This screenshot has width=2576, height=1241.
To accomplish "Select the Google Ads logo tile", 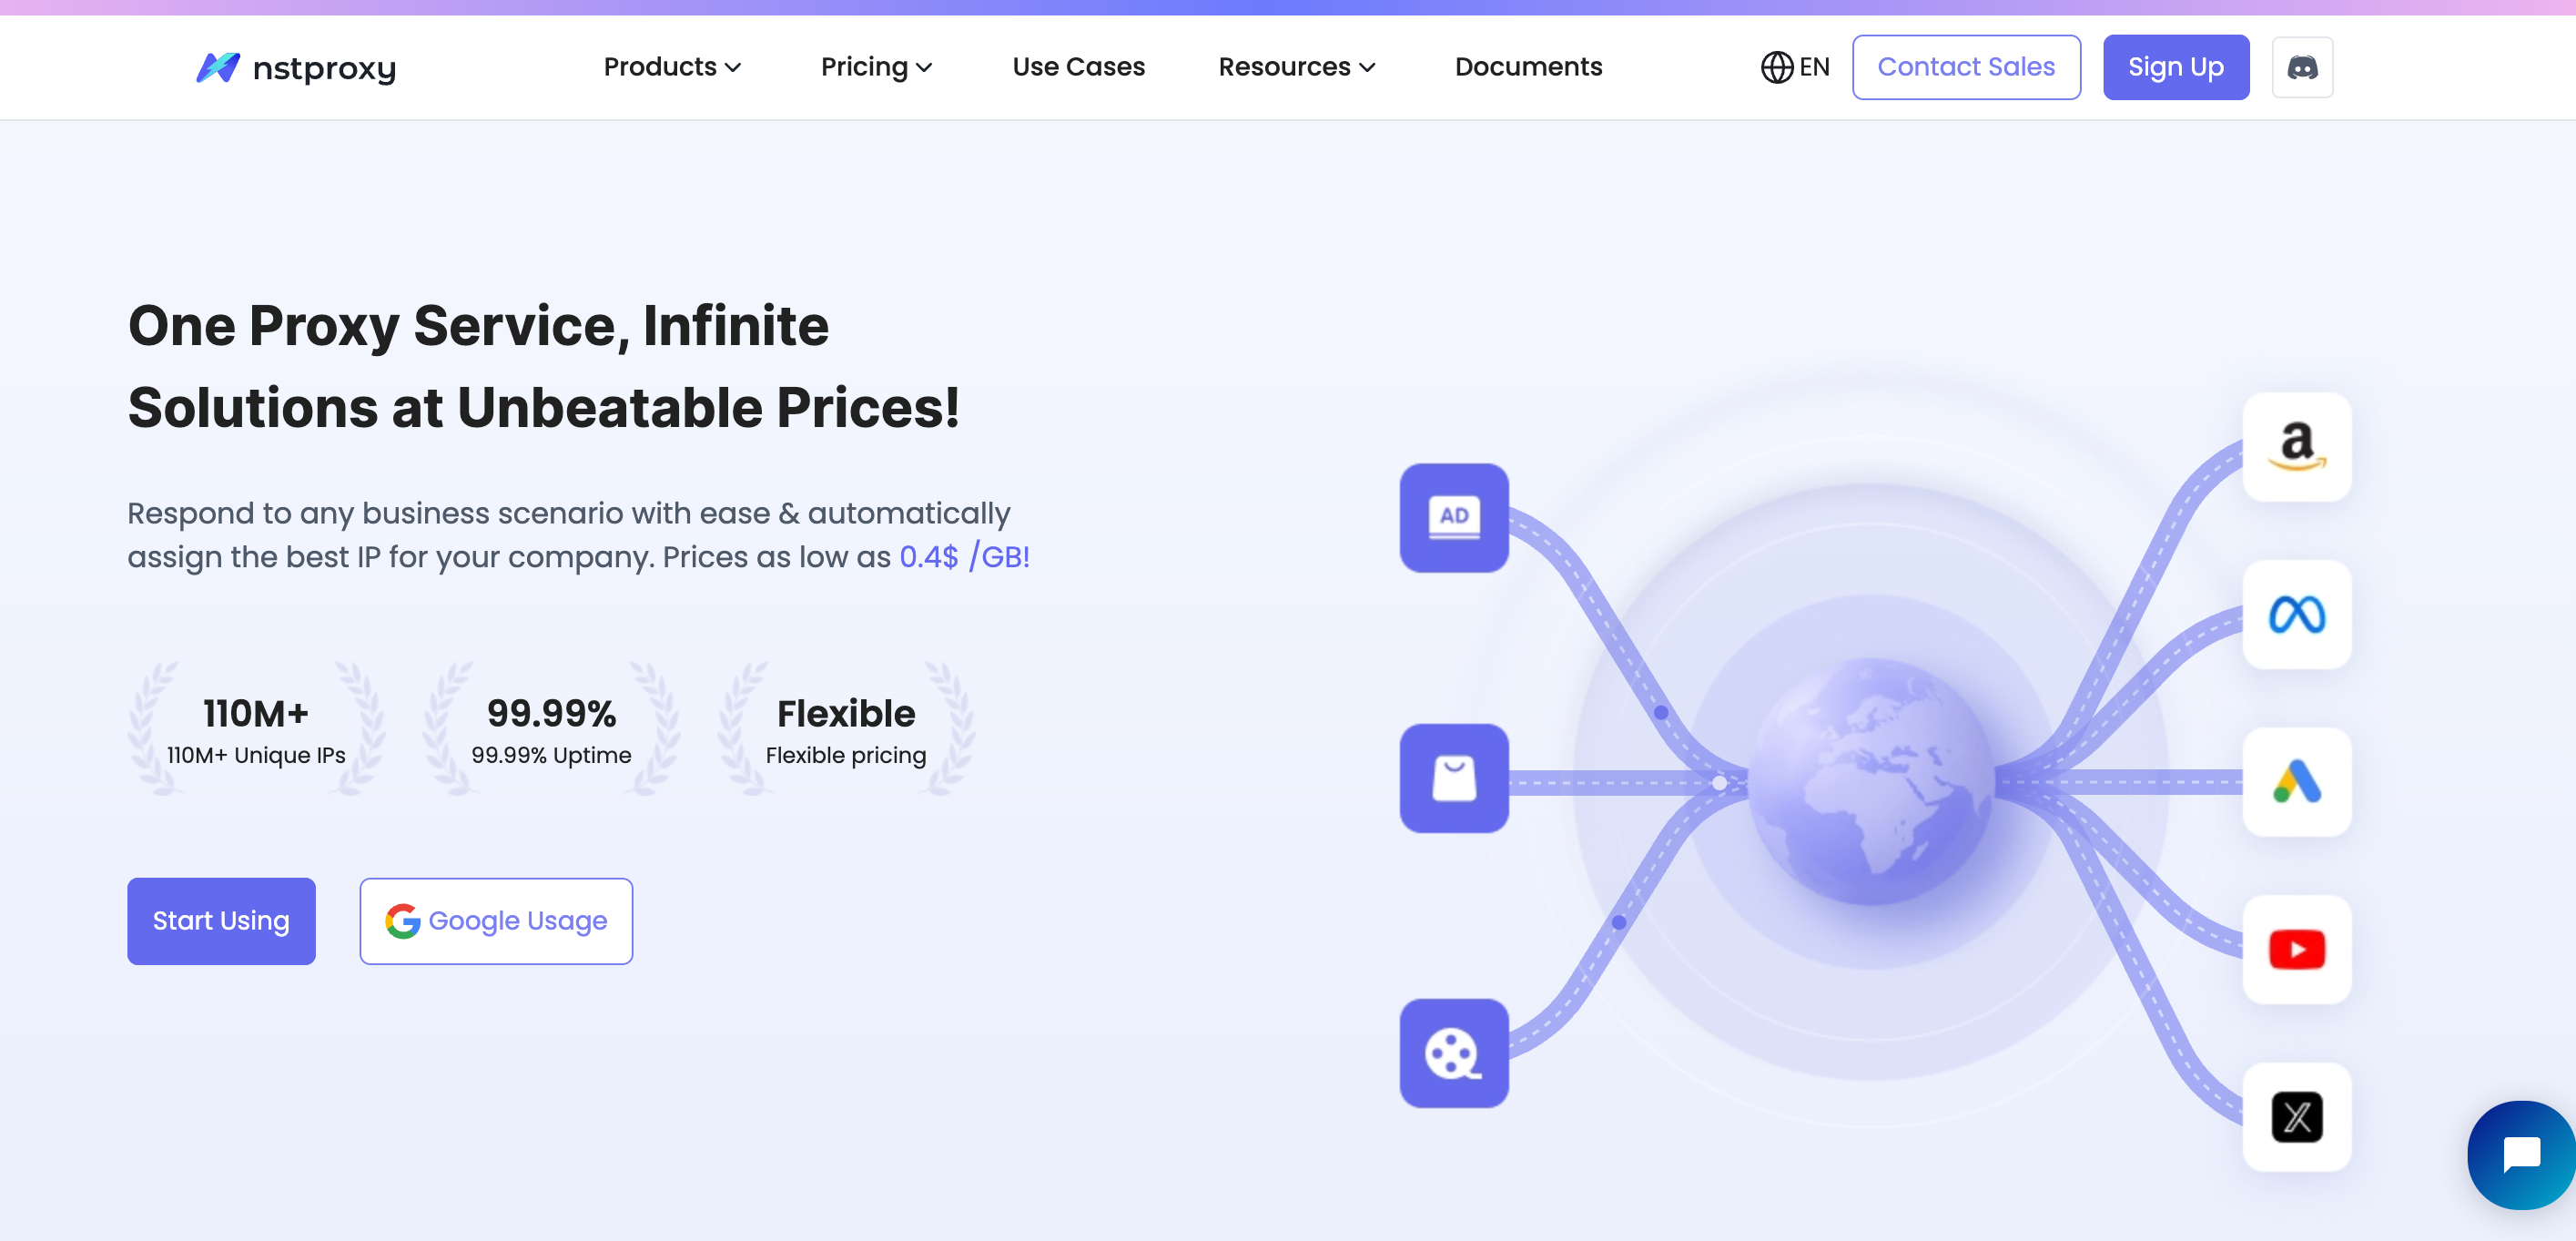I will point(2296,781).
